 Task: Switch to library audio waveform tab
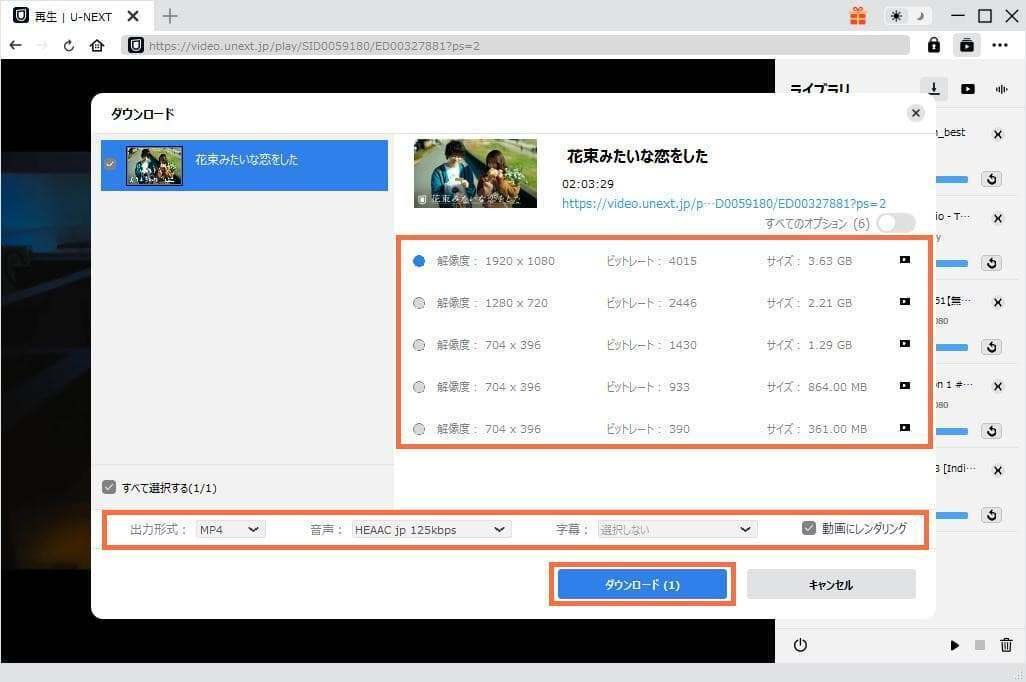[x=1001, y=89]
